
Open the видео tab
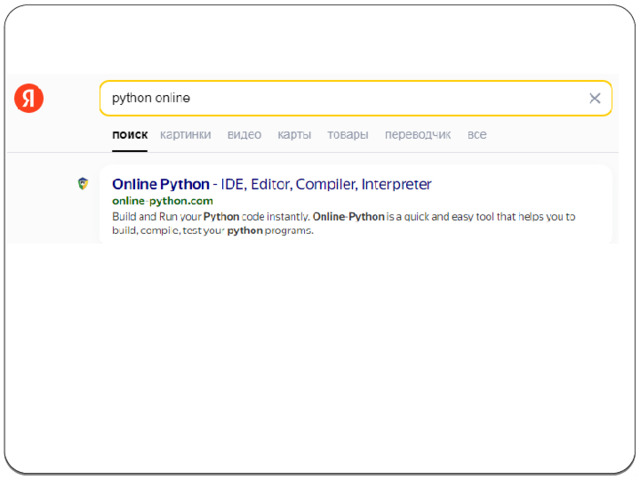[244, 135]
